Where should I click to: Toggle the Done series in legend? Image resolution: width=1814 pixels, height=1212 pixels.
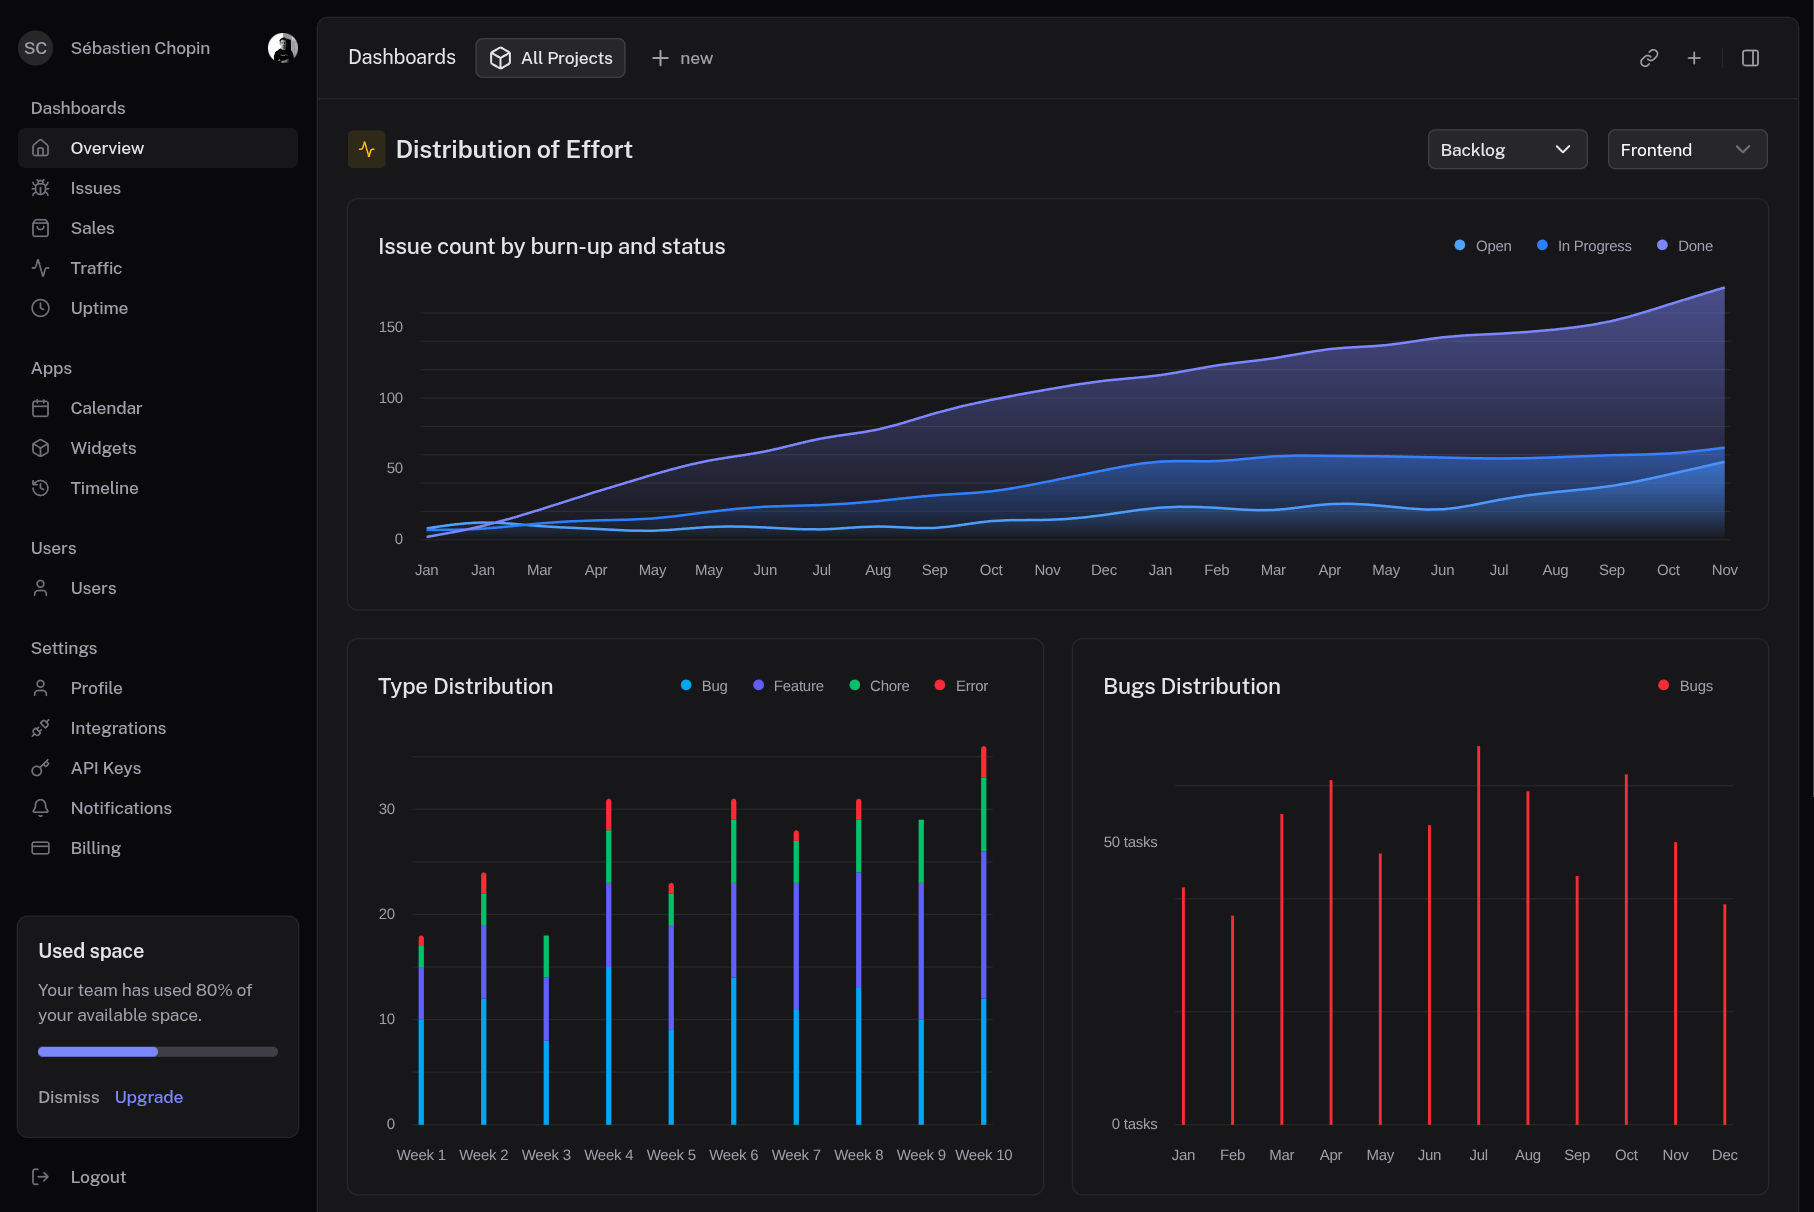click(1684, 246)
